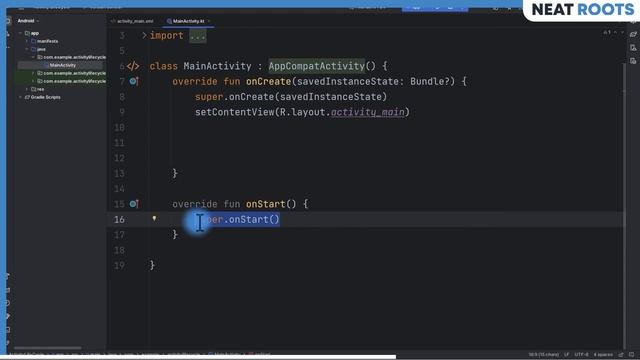Image resolution: width=640 pixels, height=360 pixels.
Task: Select the res folder row
Action: coord(38,89)
